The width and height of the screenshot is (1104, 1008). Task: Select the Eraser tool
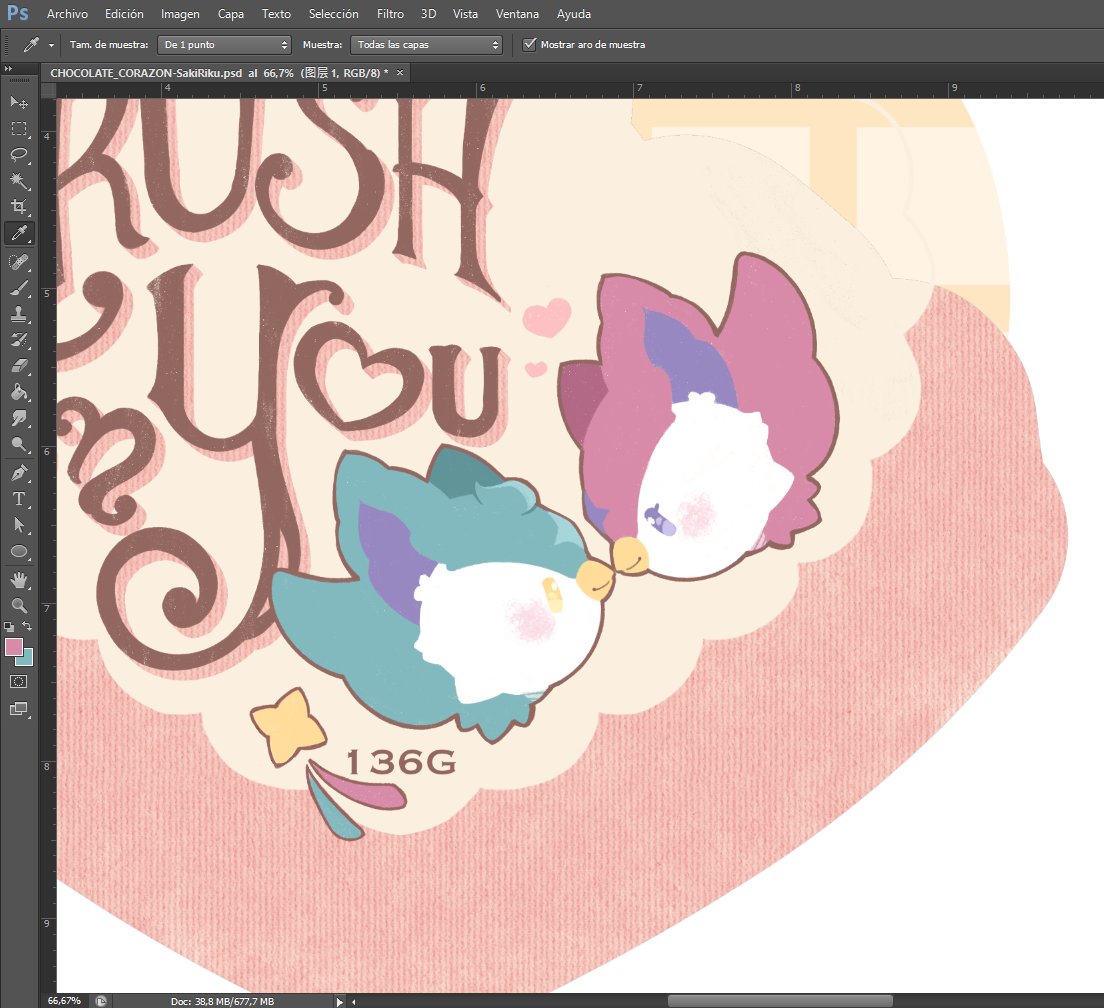[19, 366]
